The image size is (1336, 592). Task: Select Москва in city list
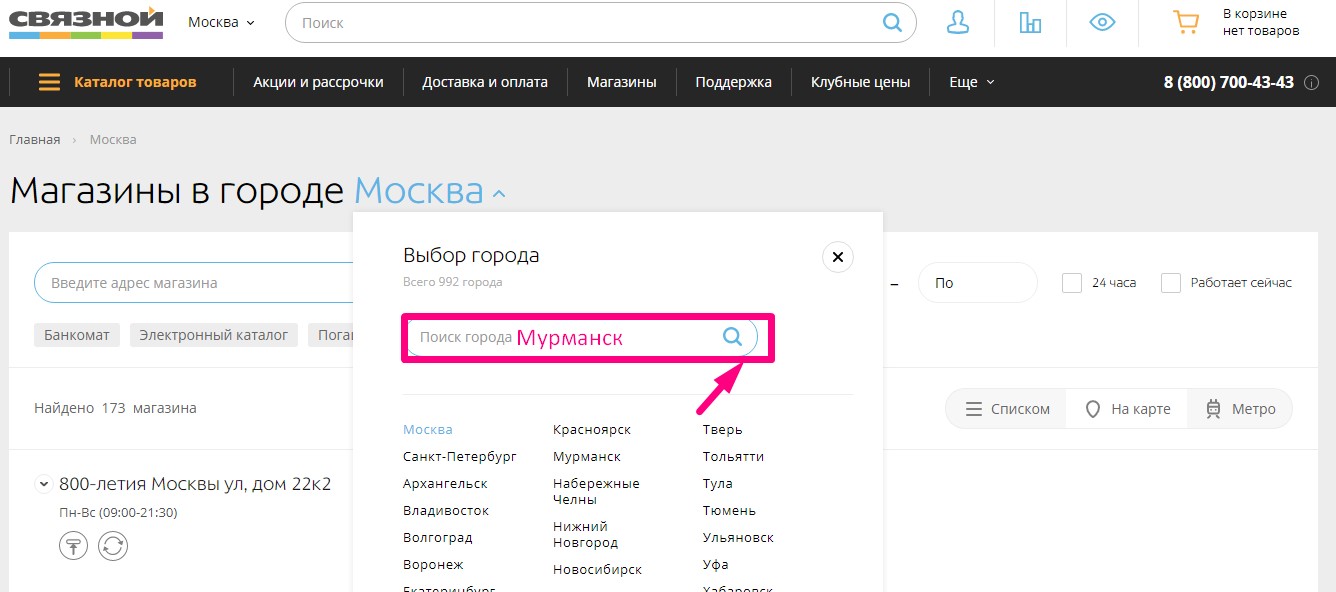(x=428, y=429)
